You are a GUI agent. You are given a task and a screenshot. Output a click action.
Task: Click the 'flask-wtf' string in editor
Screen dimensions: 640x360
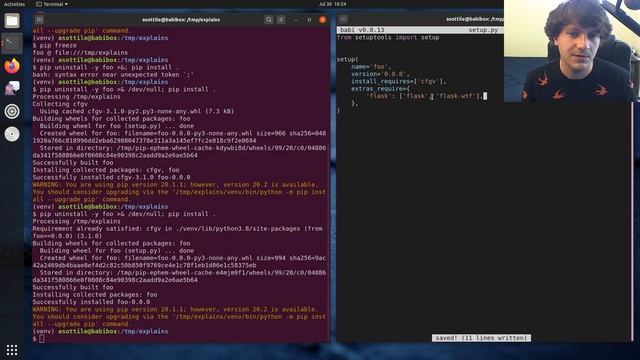pos(456,96)
